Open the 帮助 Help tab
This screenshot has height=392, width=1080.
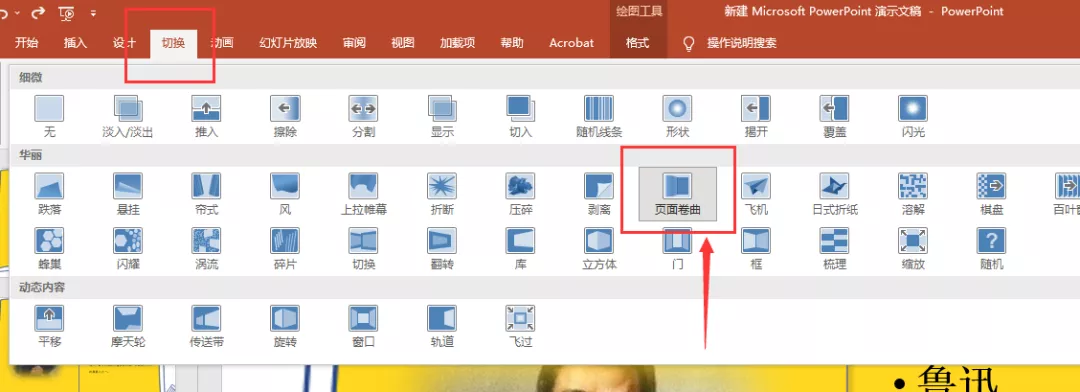(512, 43)
